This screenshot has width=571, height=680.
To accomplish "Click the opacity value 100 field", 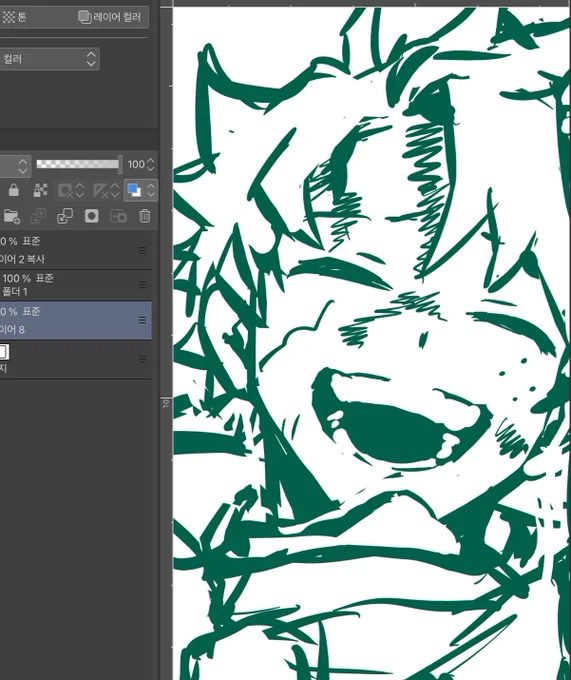I will 136,164.
